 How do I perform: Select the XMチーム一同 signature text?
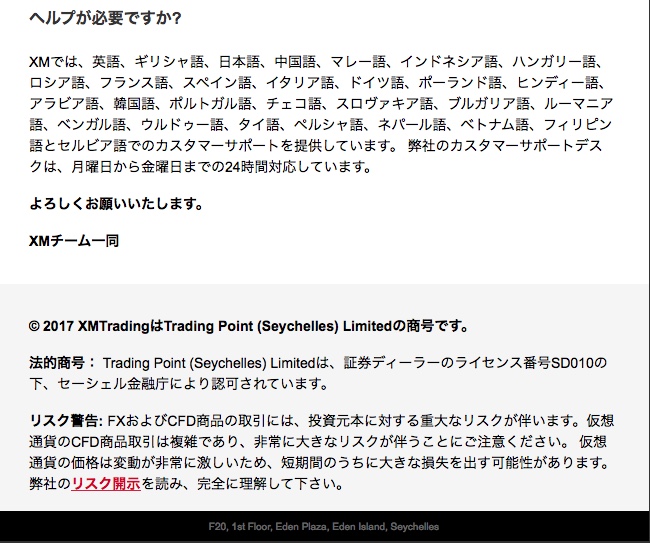pyautogui.click(x=75, y=241)
